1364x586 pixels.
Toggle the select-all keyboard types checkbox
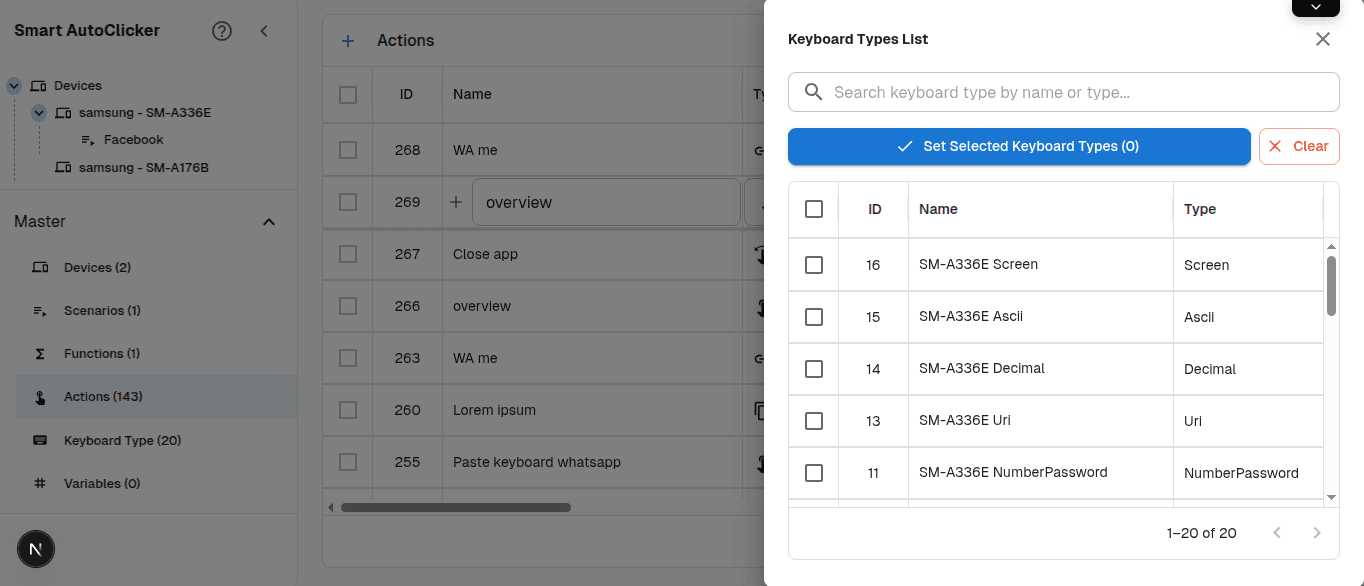coord(814,209)
